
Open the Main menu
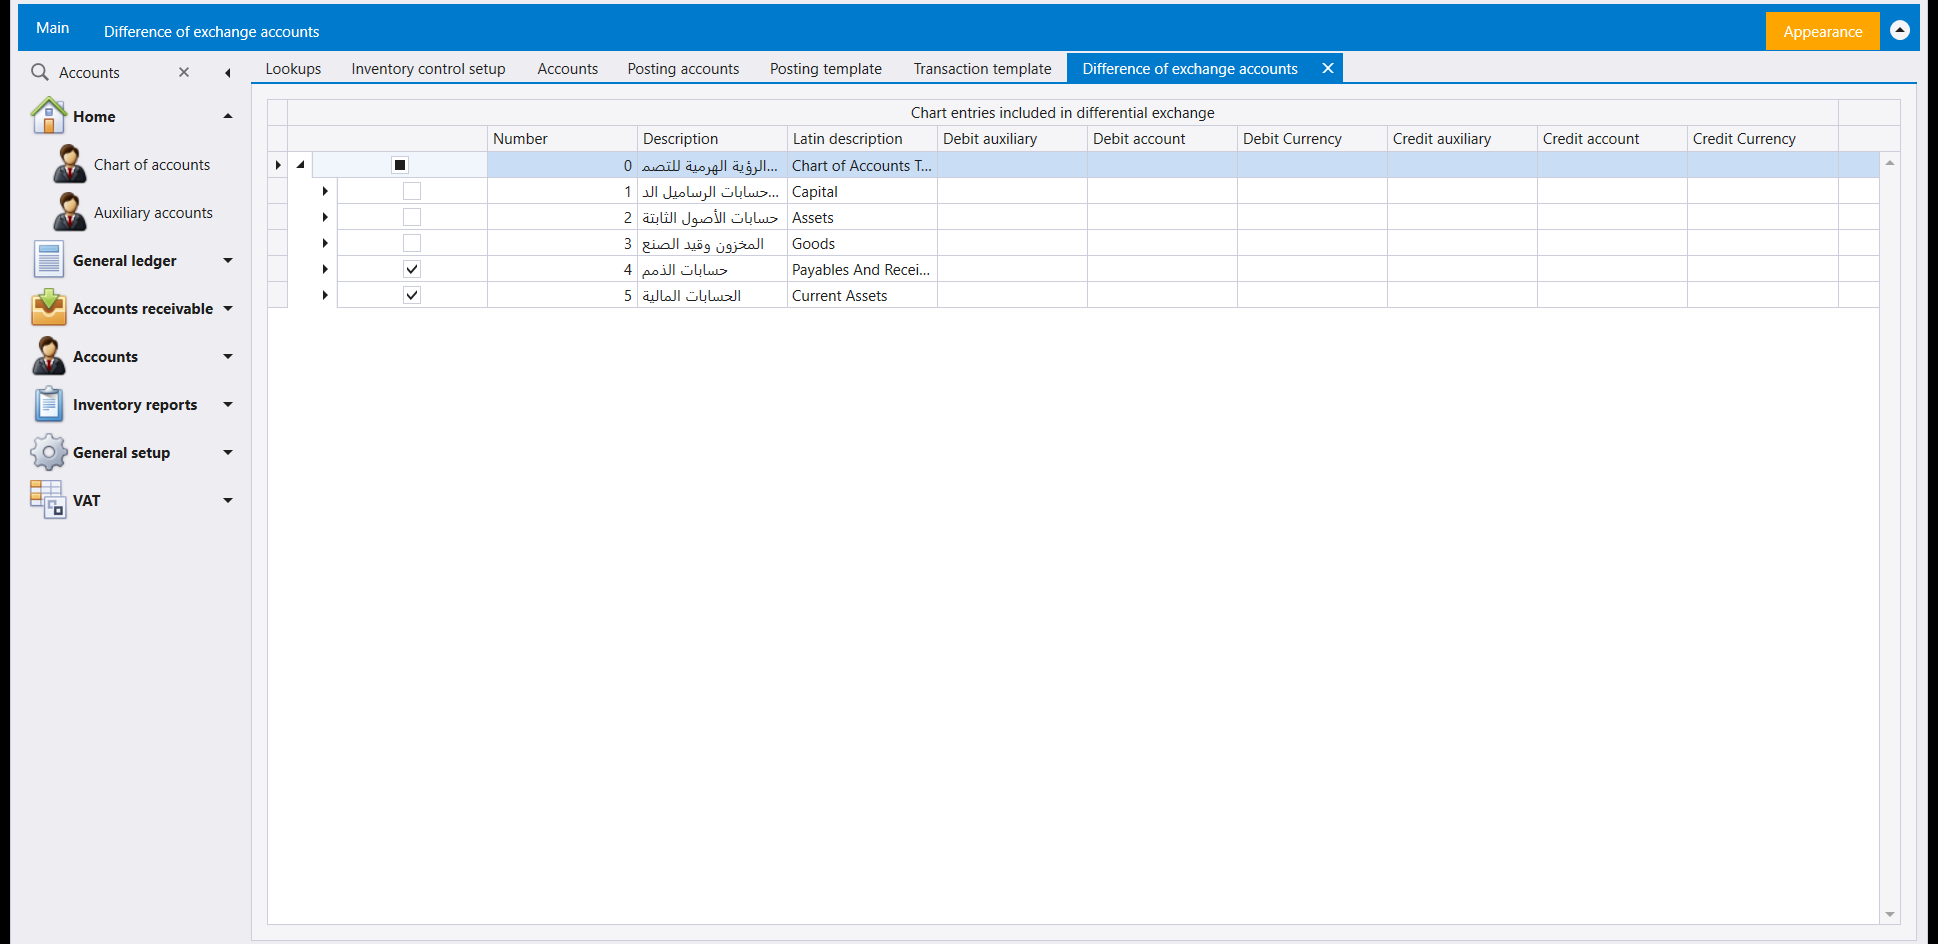click(x=52, y=28)
